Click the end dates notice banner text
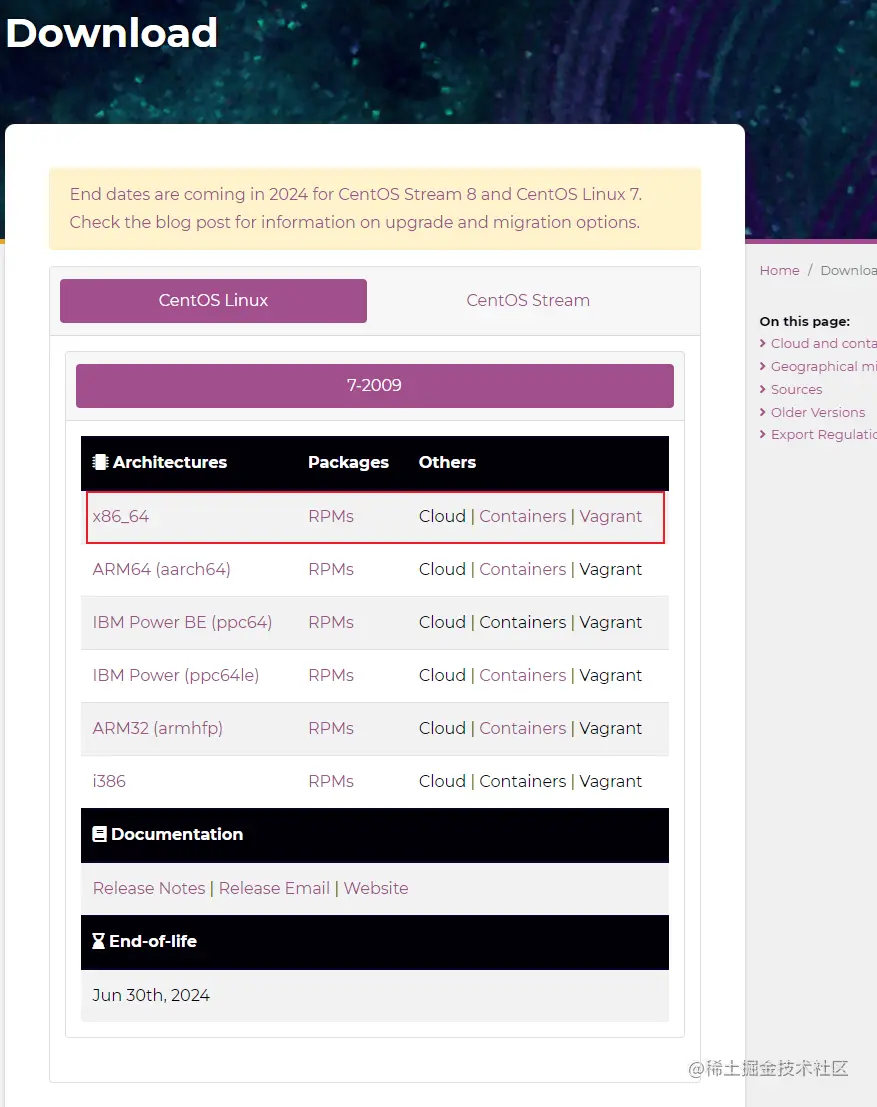 (x=355, y=208)
